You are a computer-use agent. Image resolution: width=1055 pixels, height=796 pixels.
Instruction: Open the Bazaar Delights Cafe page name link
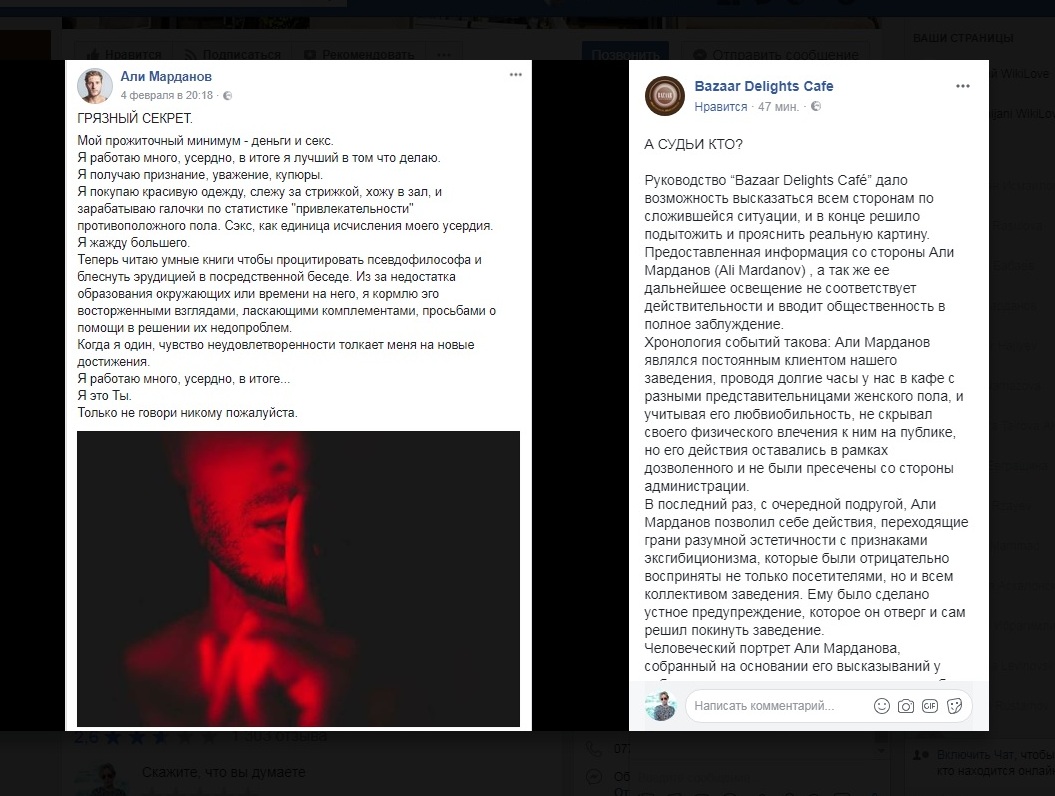[x=764, y=86]
